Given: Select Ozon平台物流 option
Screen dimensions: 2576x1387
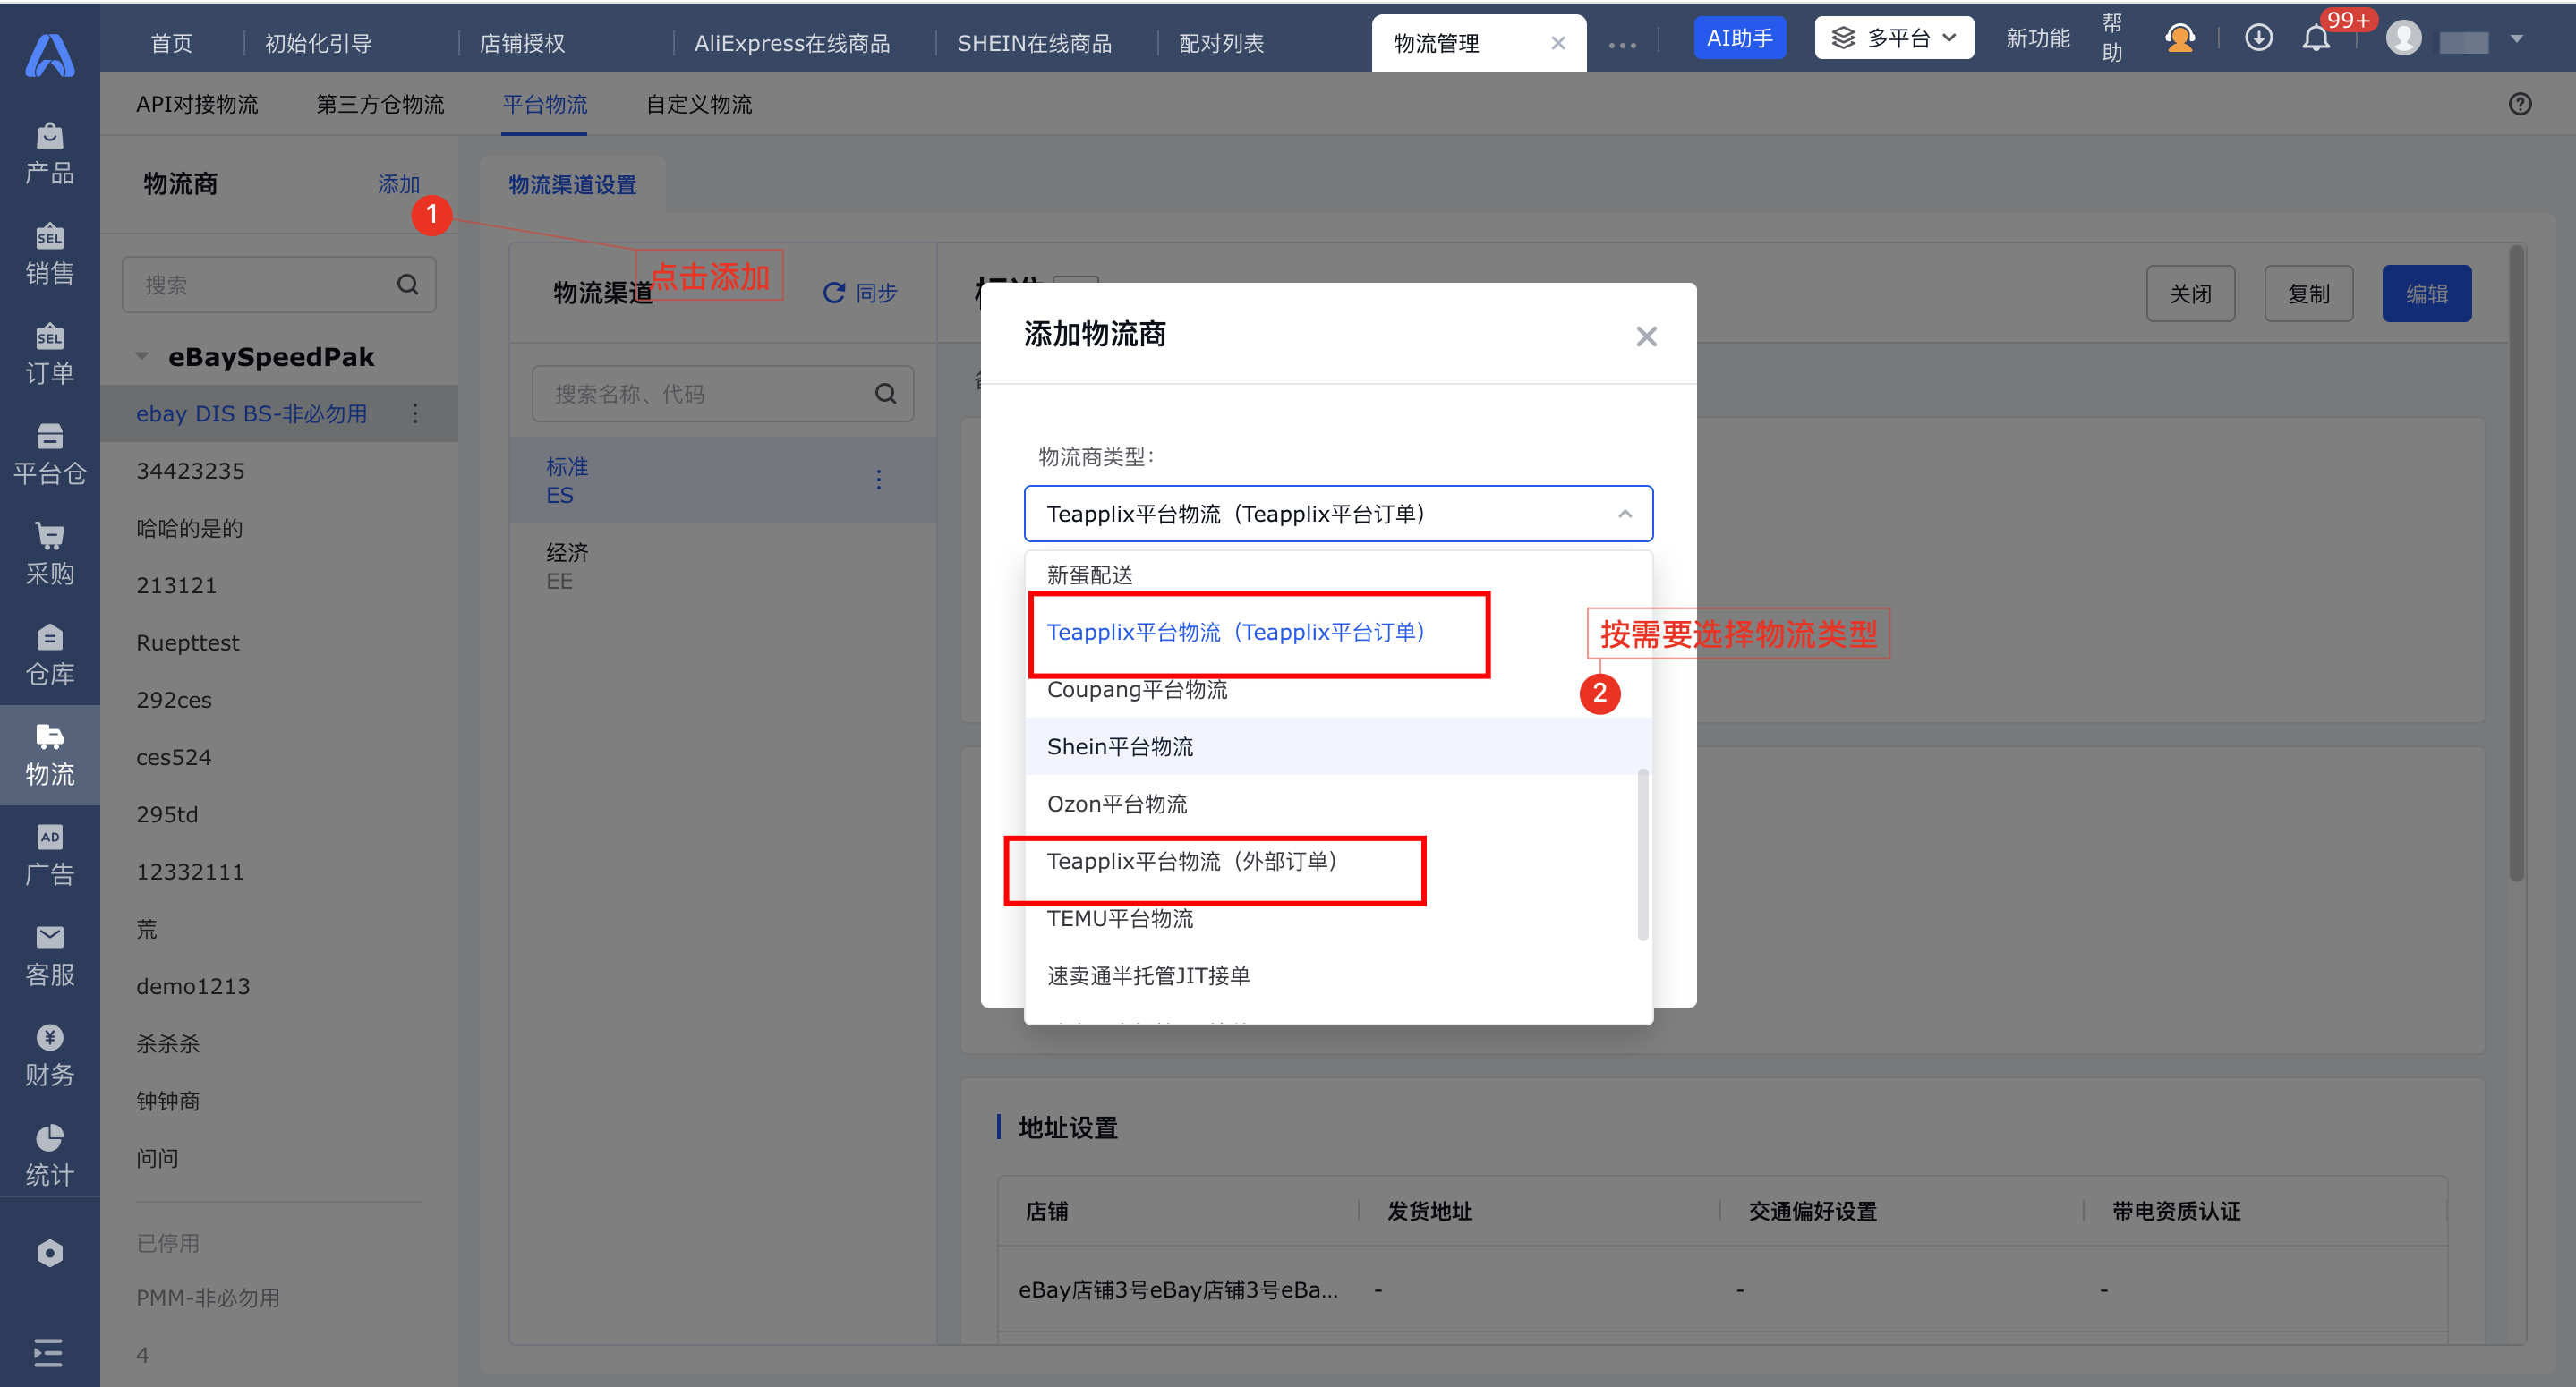Looking at the screenshot, I should (1338, 804).
